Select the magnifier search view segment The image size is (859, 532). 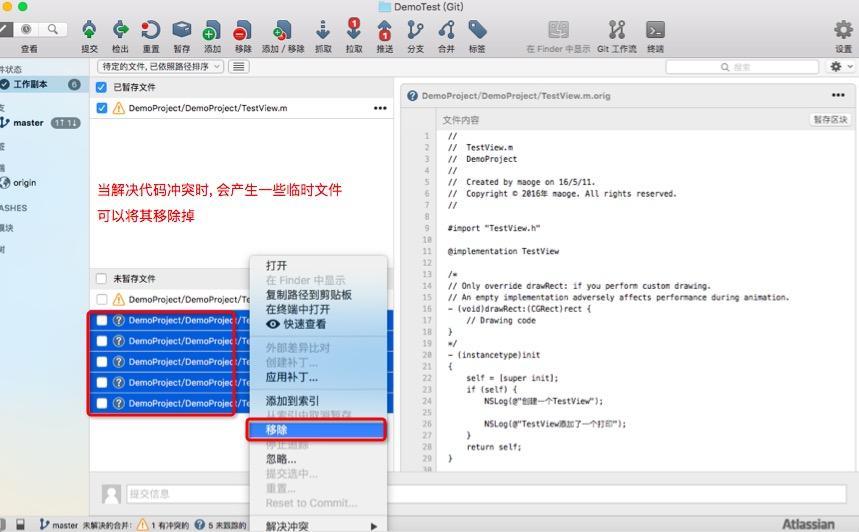pyautogui.click(x=53, y=29)
